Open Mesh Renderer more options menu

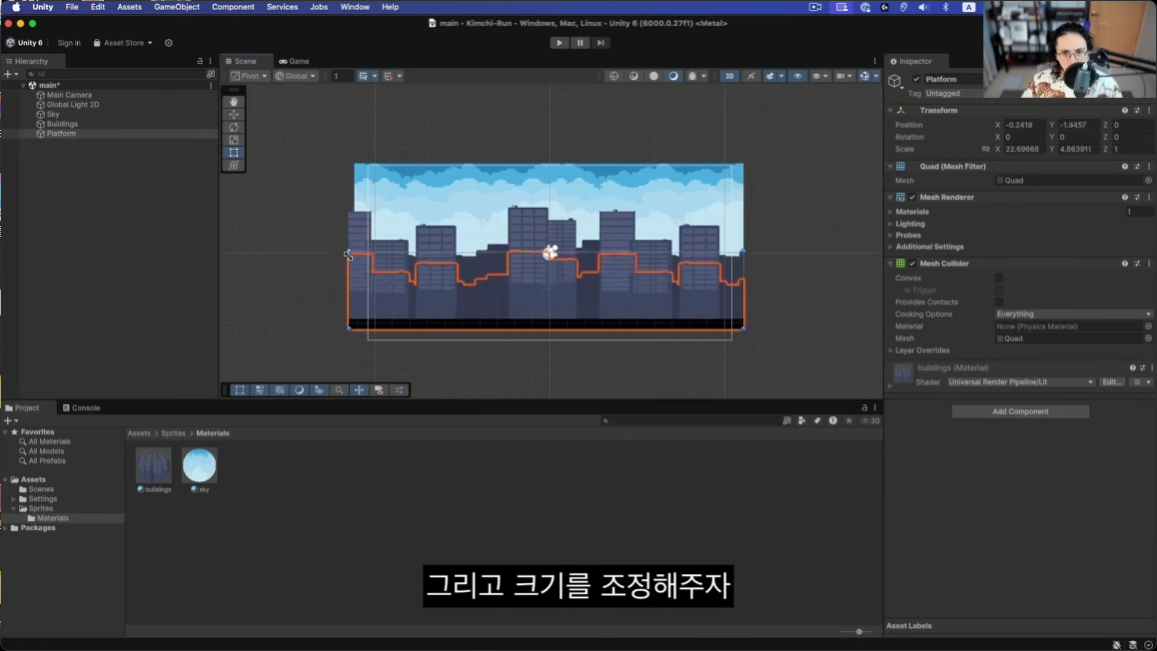[1149, 197]
